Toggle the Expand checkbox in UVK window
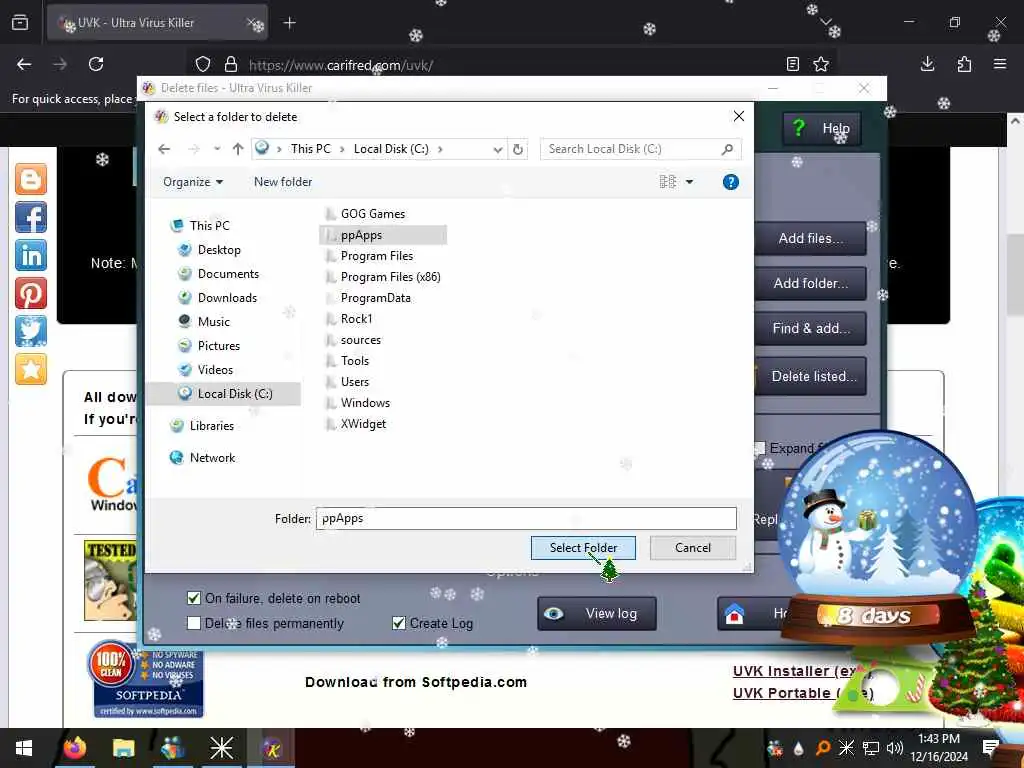 click(760, 449)
